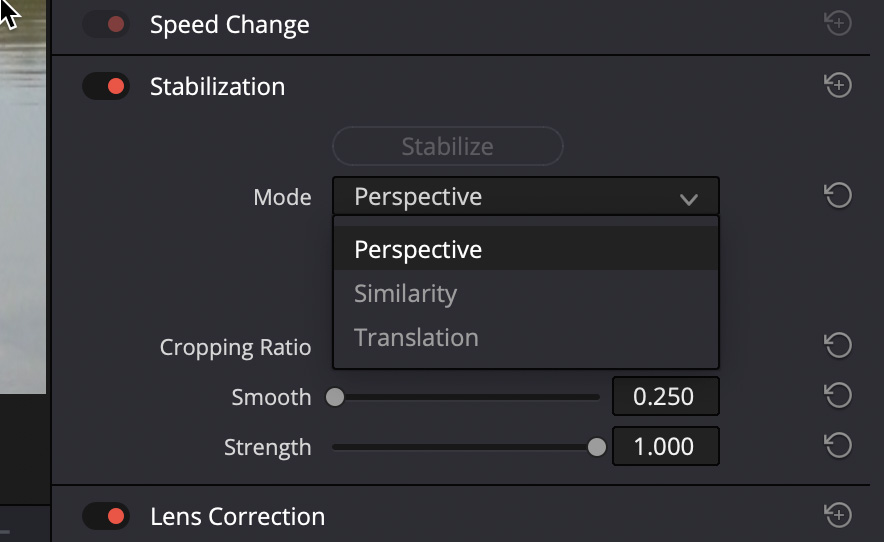Click the Strength slider handle
Viewport: 884px width, 542px height.
[596, 447]
